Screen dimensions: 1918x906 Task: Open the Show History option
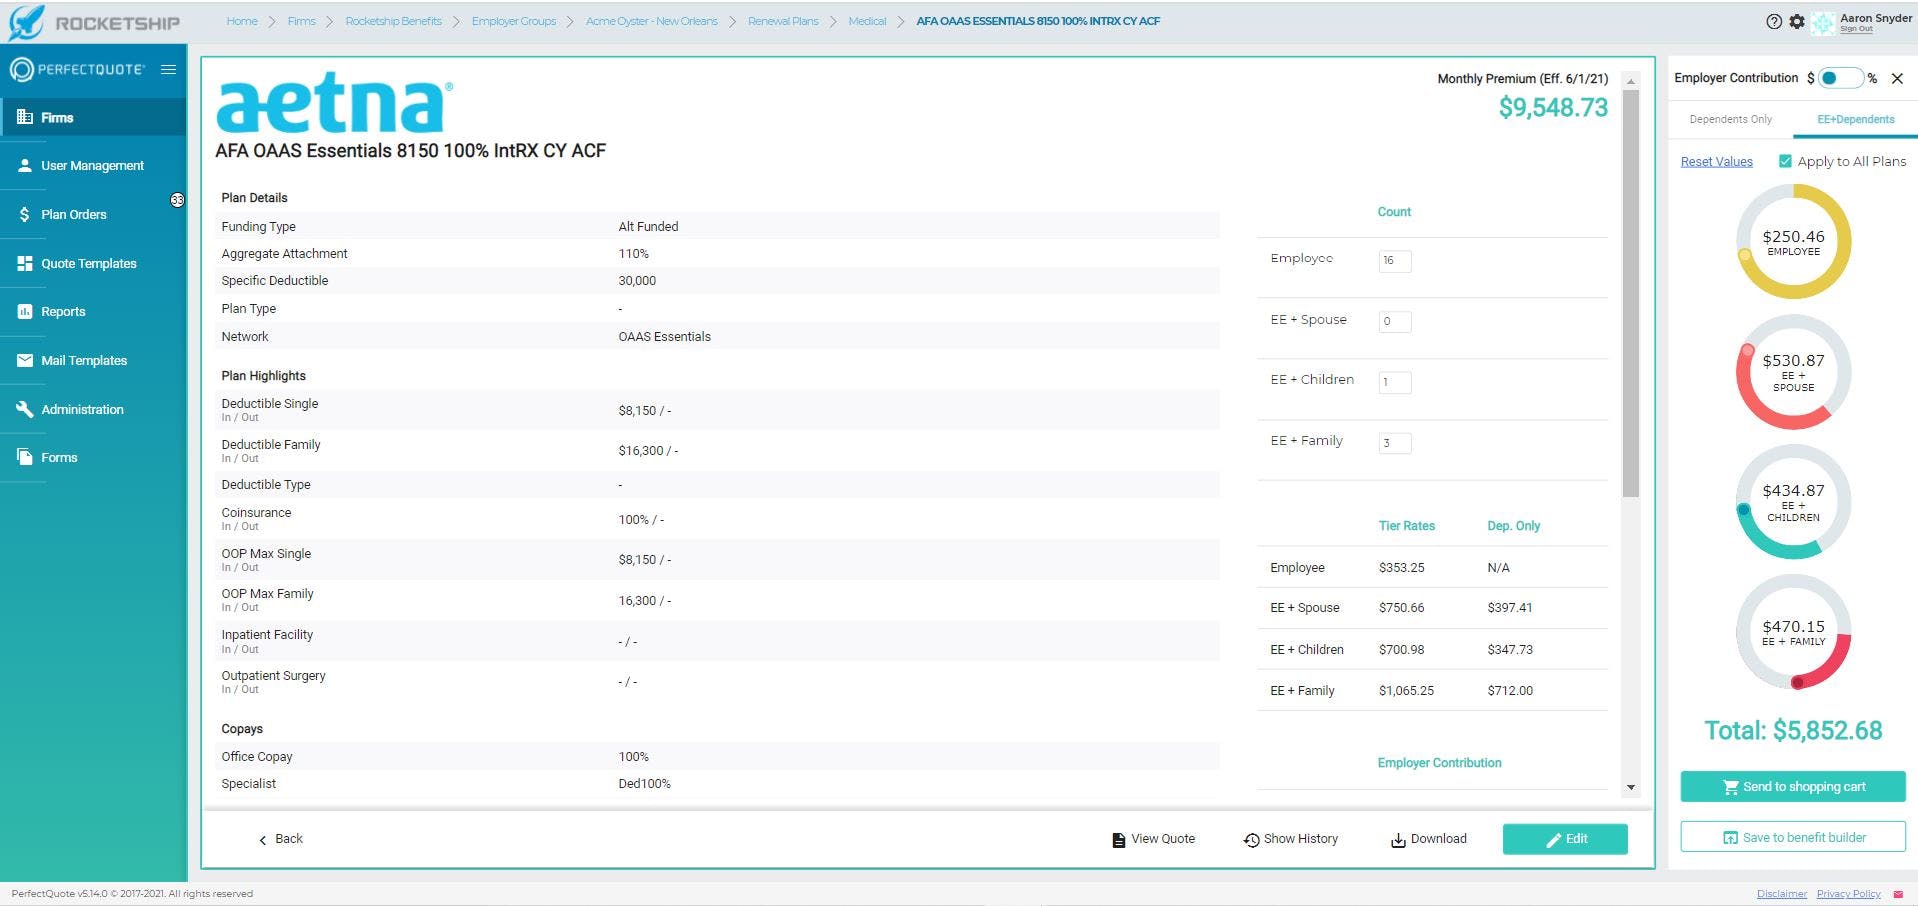1290,839
